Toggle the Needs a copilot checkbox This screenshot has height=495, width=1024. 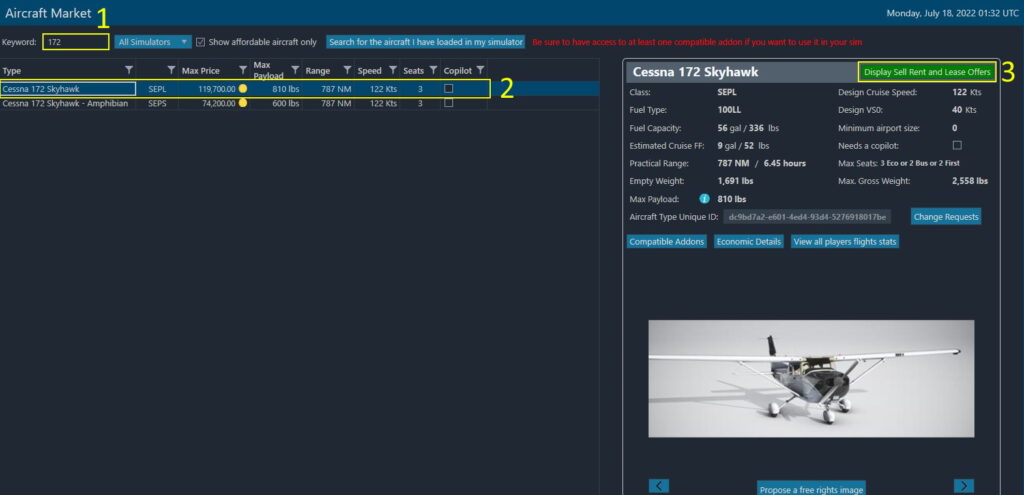pyautogui.click(x=957, y=145)
